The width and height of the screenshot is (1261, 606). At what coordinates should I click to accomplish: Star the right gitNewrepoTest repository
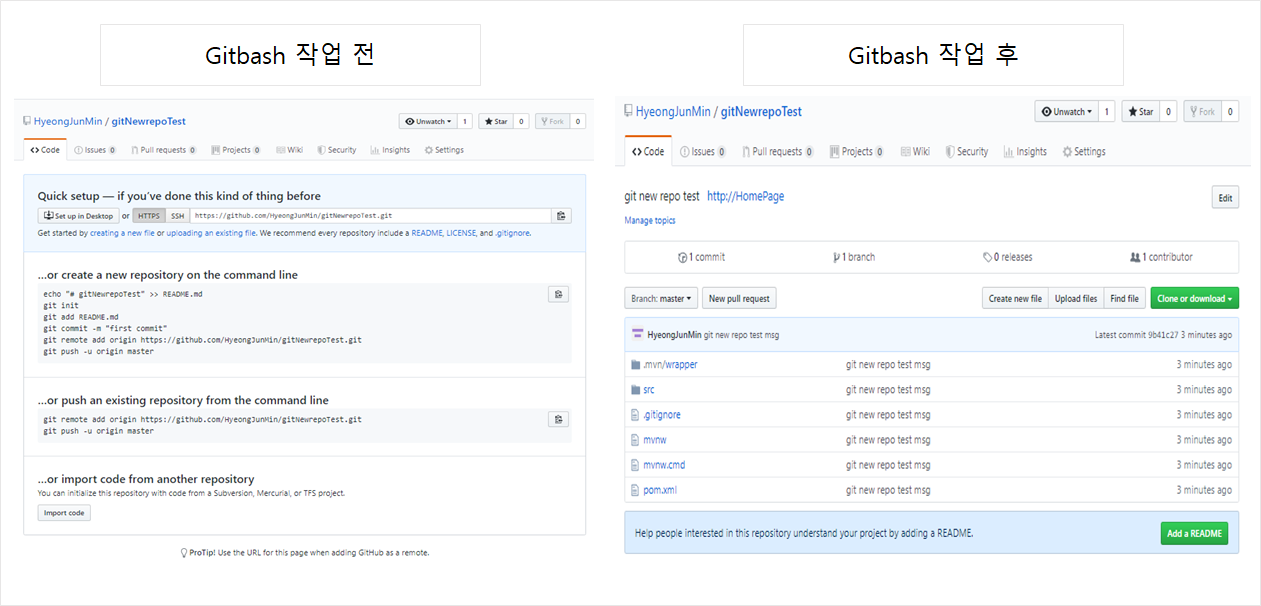point(1140,112)
